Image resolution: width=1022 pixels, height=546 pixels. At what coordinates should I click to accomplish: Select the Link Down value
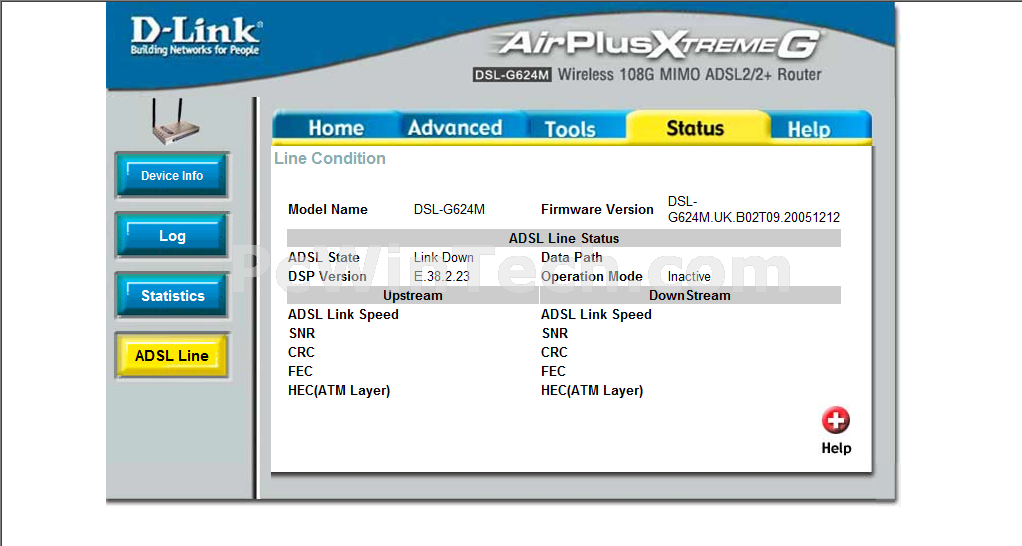(444, 257)
